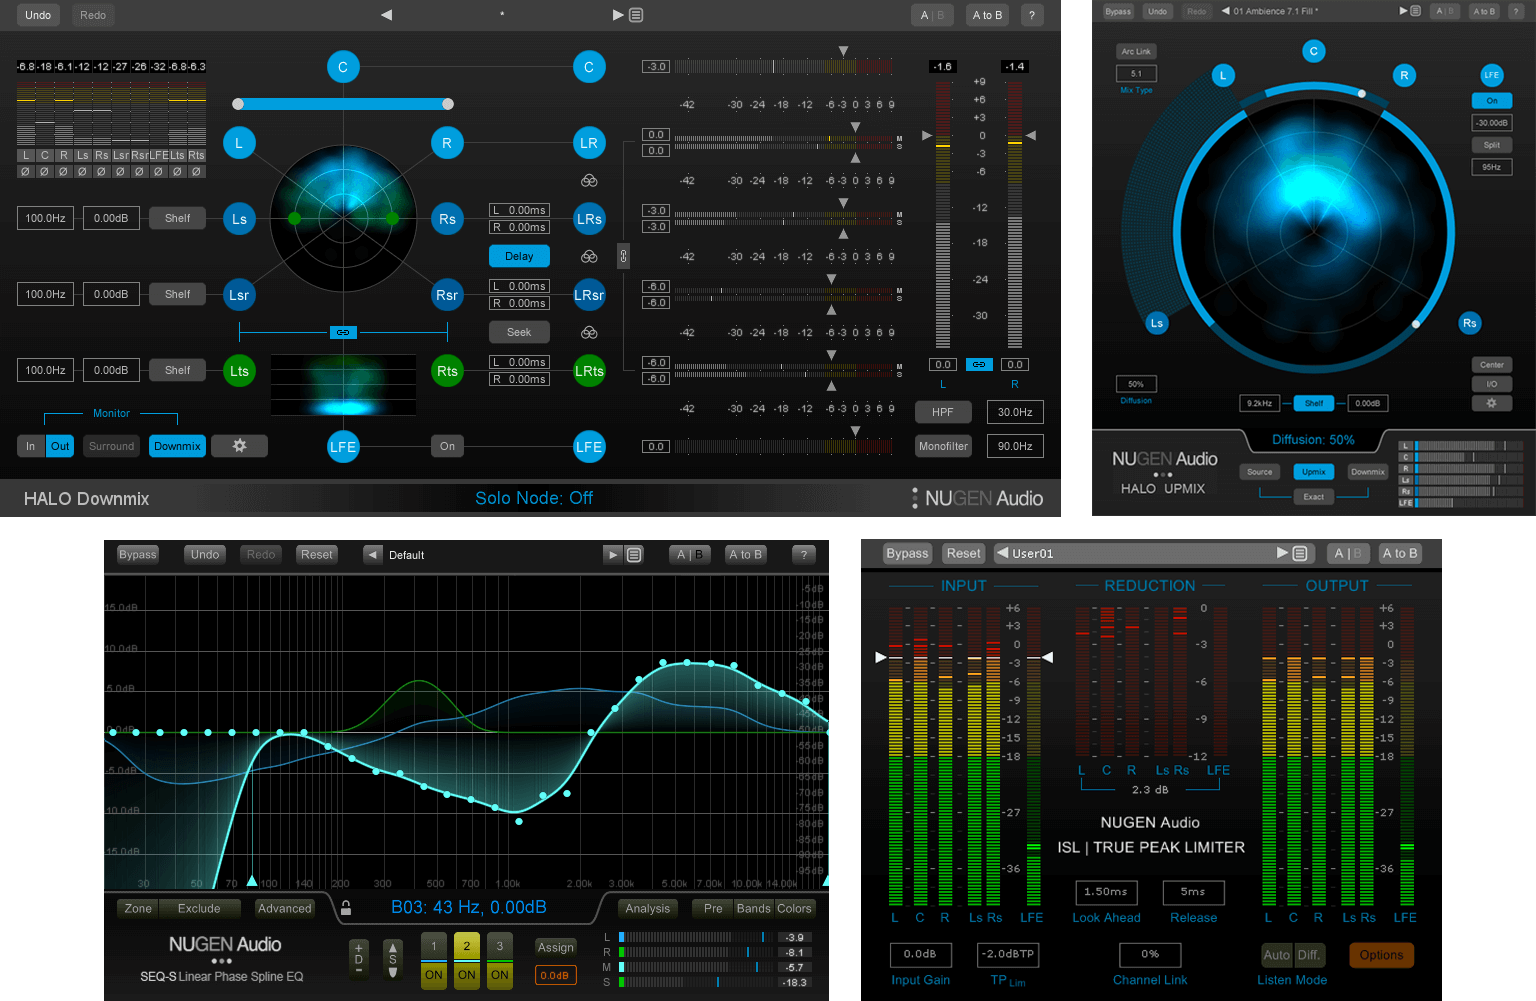Image resolution: width=1536 pixels, height=1001 pixels.
Task: Select Source mode in HALO Upmix
Action: tap(1260, 472)
